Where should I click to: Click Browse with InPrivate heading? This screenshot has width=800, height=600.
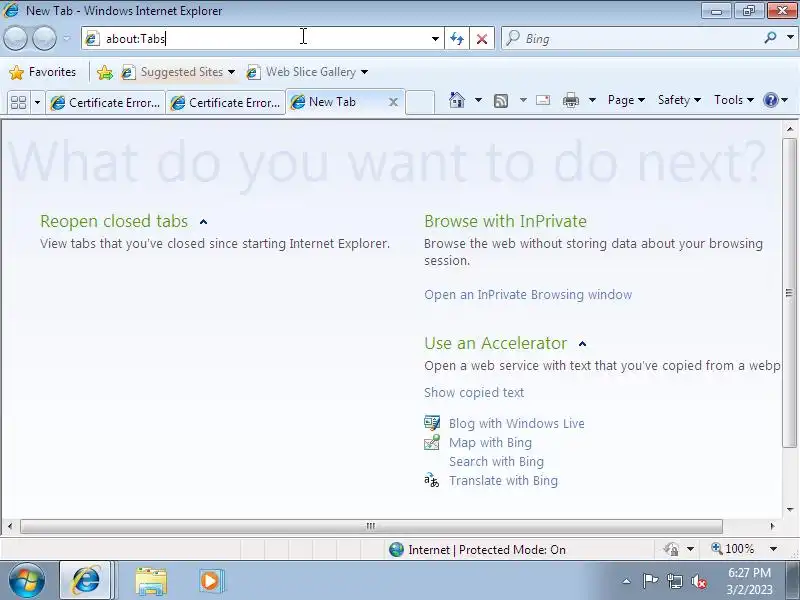(505, 221)
